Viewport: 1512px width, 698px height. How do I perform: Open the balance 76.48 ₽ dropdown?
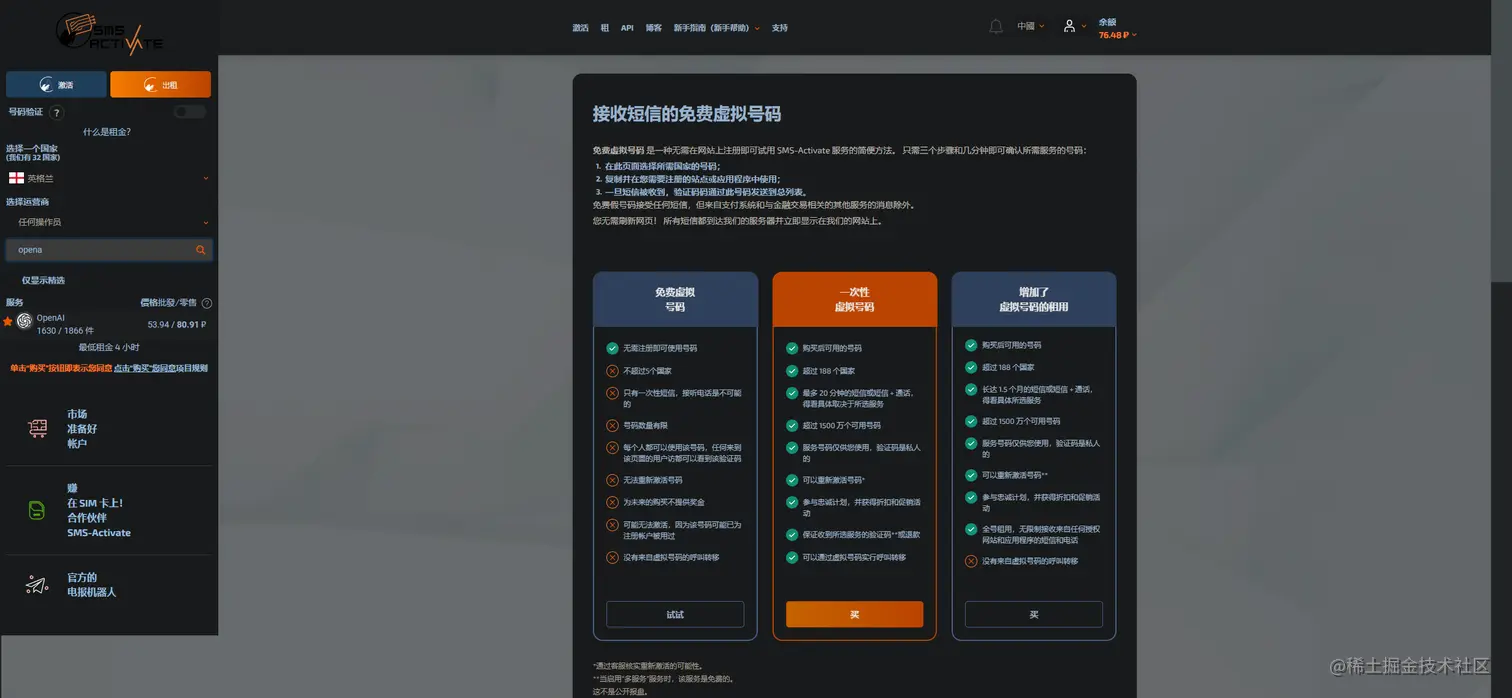click(1117, 35)
